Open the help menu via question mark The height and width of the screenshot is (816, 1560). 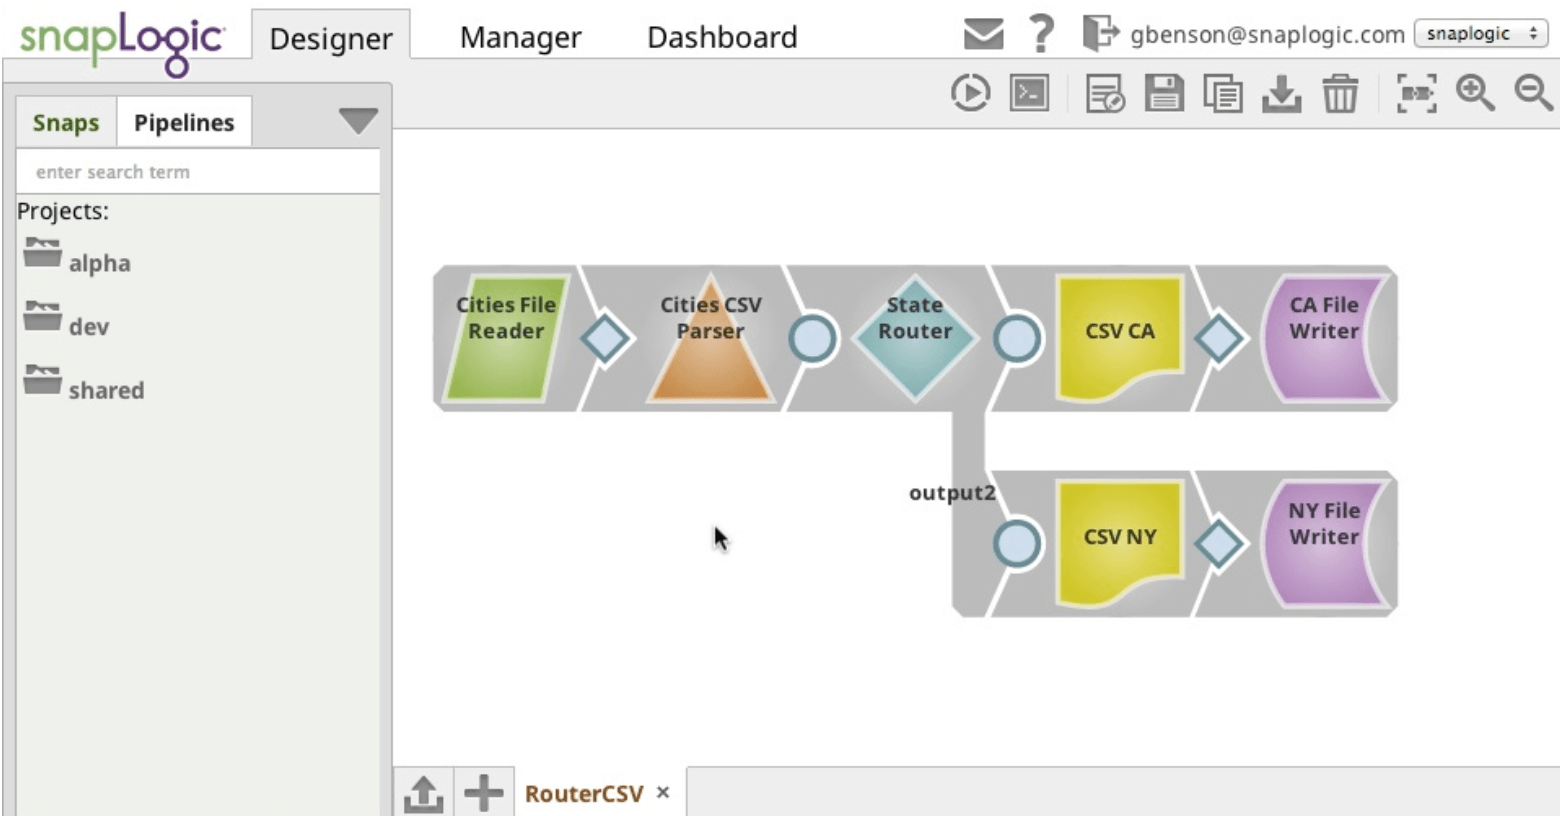click(1040, 33)
